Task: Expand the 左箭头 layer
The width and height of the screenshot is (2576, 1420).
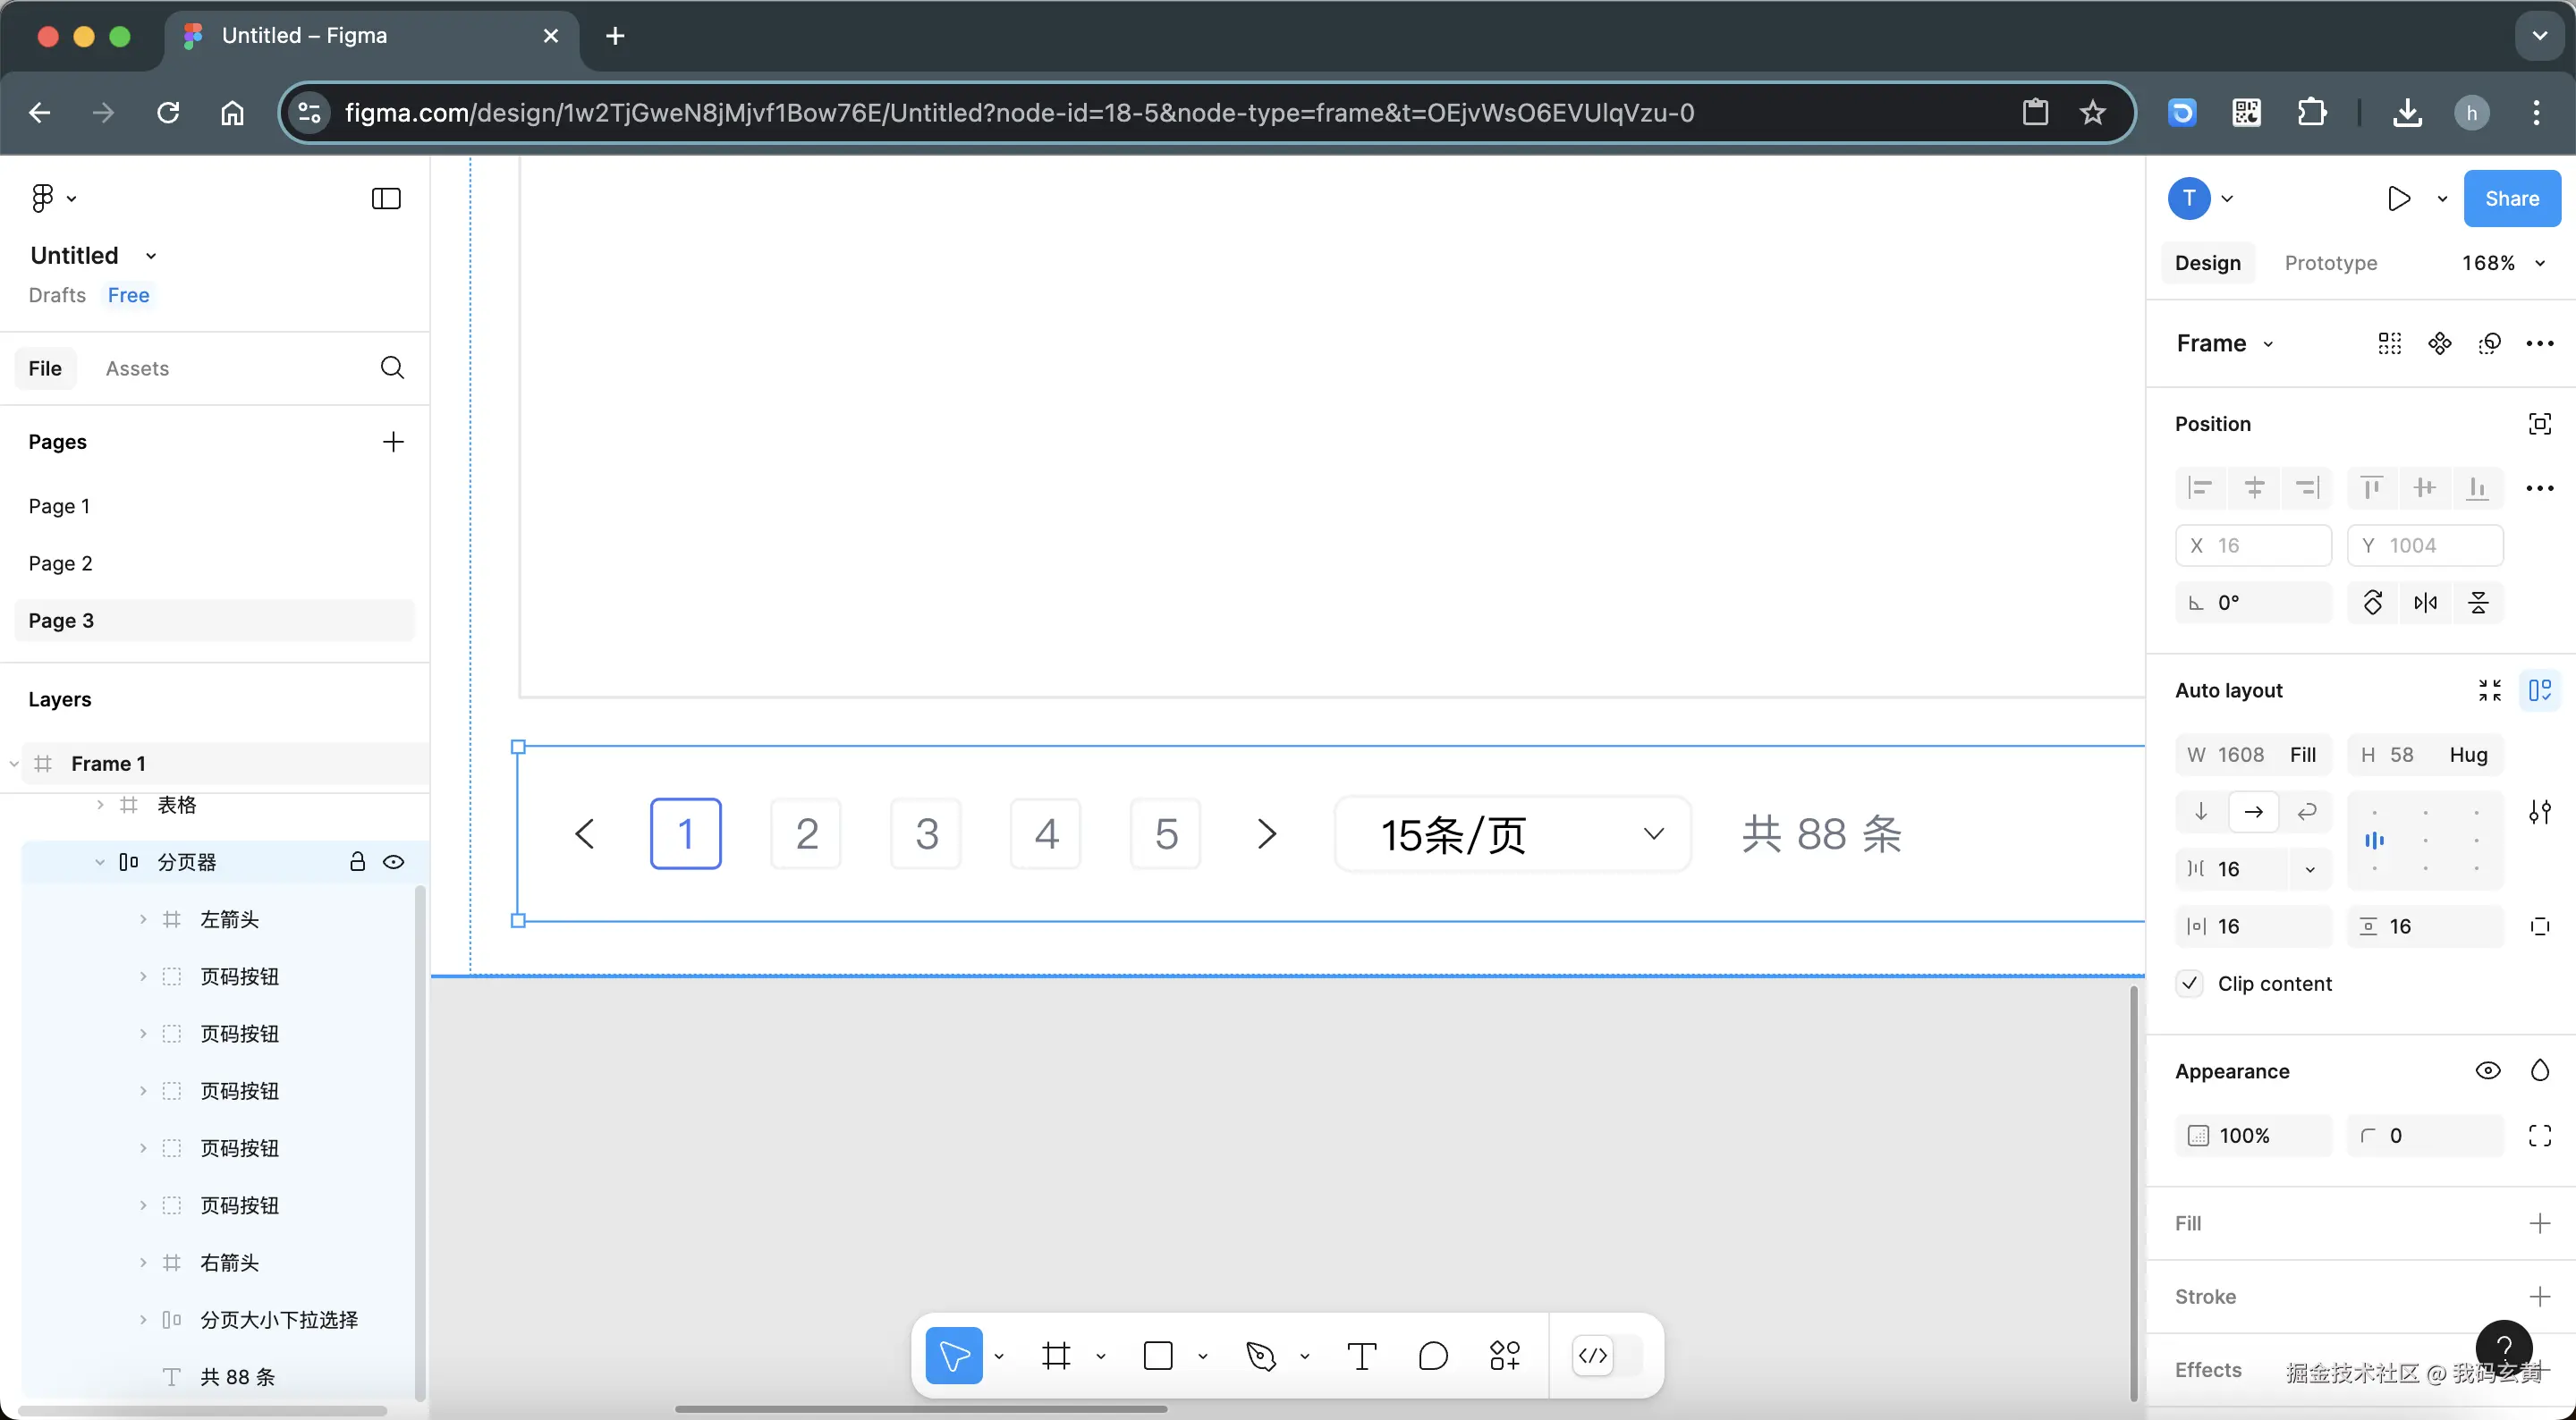Action: pos(143,919)
